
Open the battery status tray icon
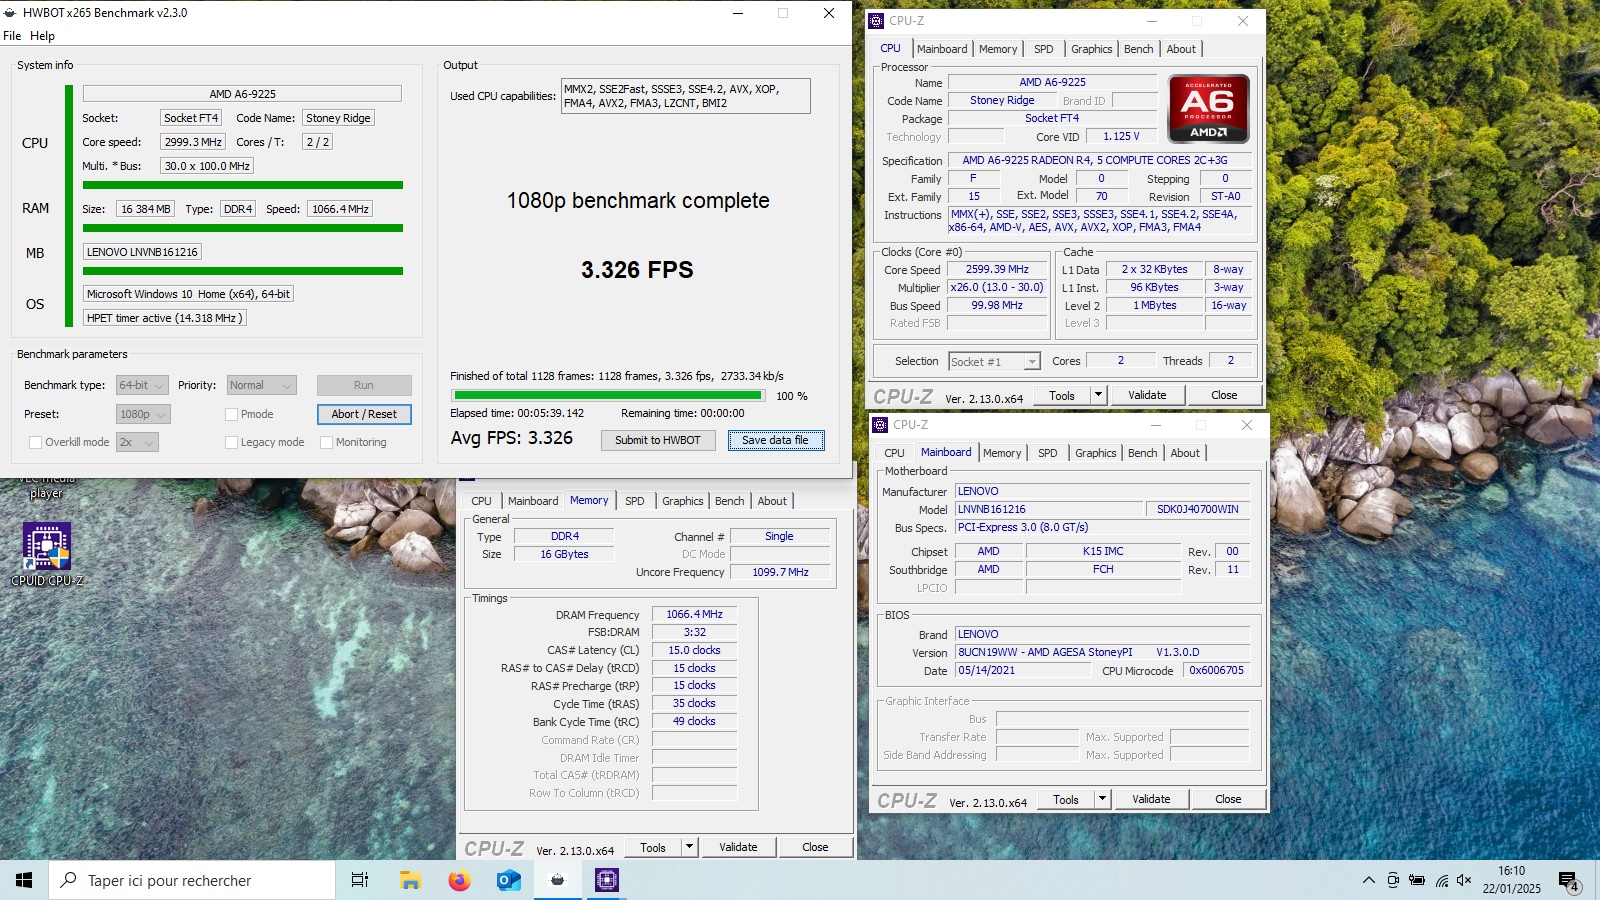[1417, 880]
